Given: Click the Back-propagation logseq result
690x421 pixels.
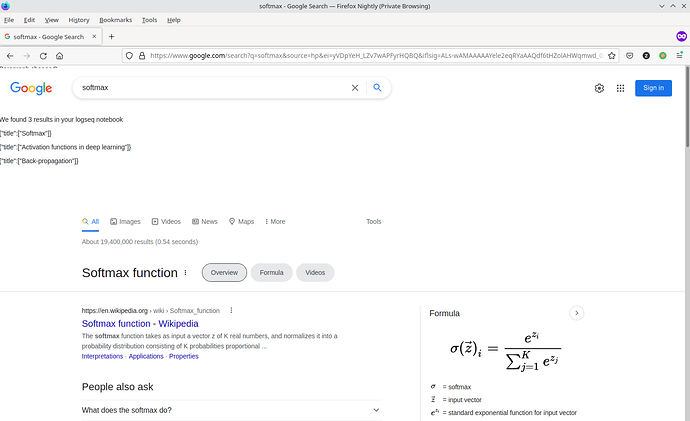Looking at the screenshot, I should coord(39,161).
